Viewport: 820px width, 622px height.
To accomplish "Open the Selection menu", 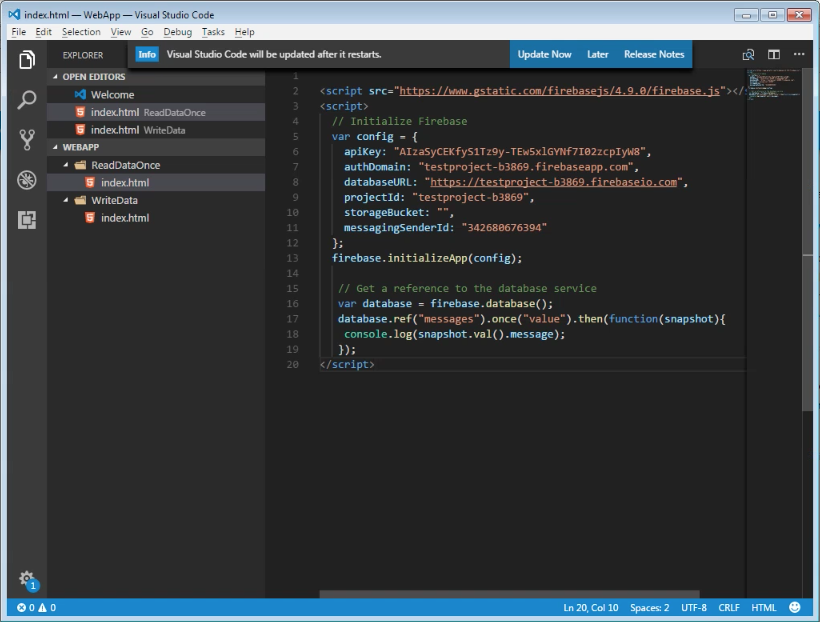I will coord(81,32).
